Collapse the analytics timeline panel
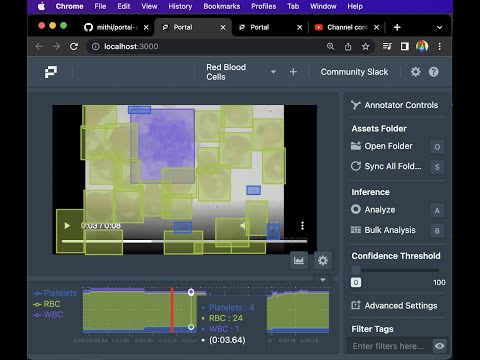 click(323, 280)
